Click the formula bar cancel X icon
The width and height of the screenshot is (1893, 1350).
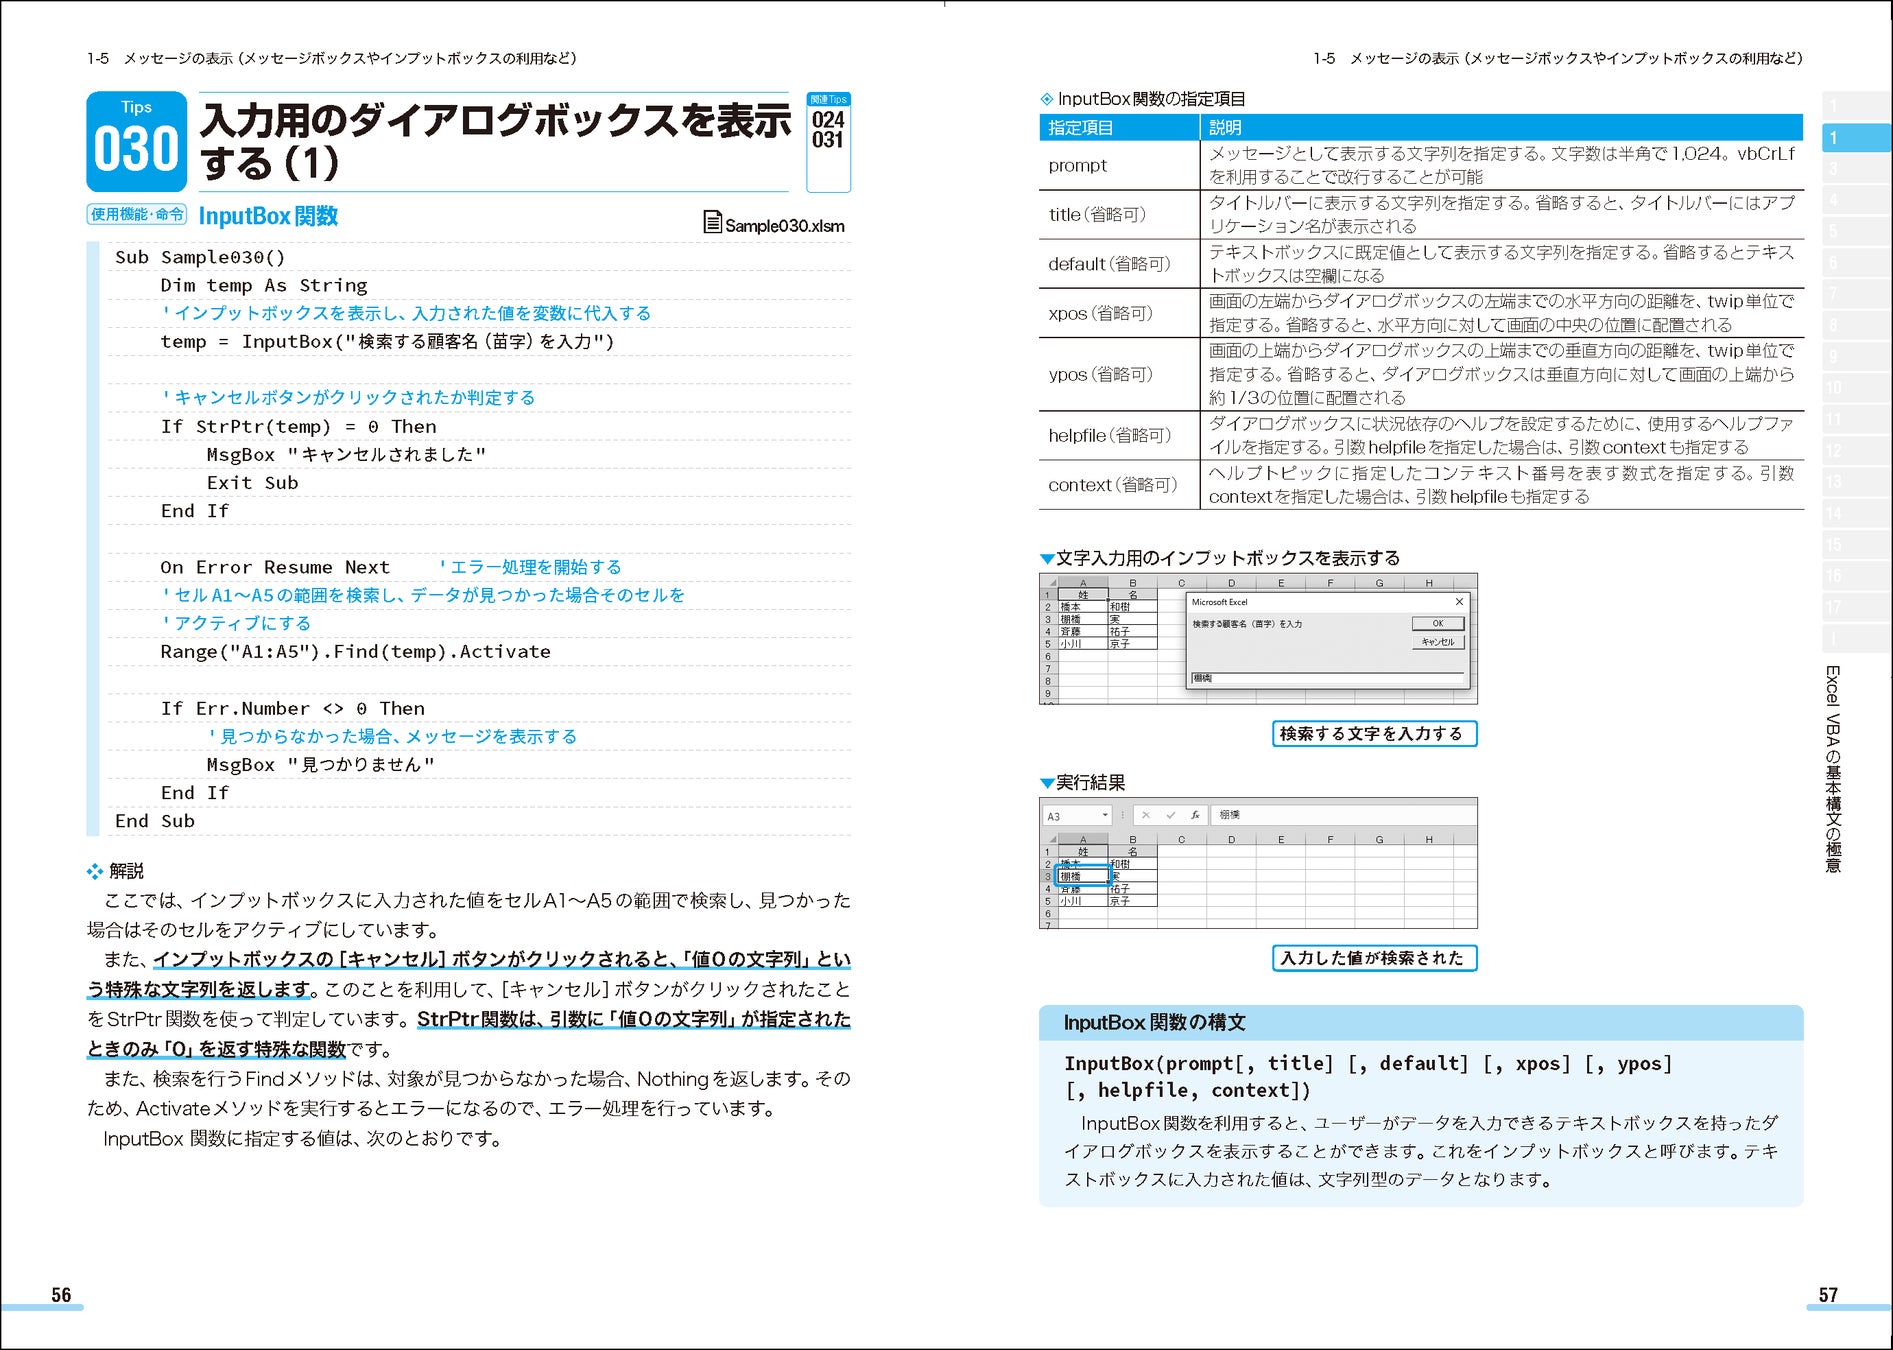(x=1146, y=815)
